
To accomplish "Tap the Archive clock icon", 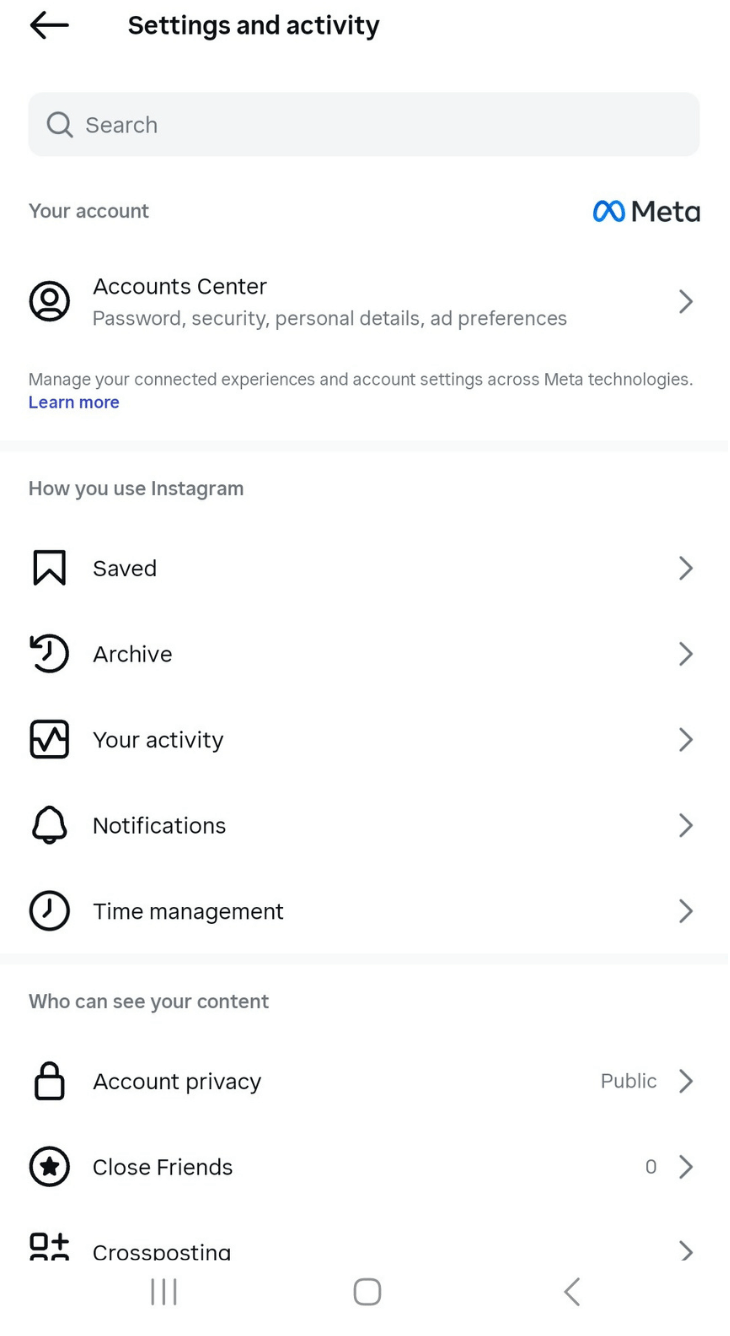I will point(49,654).
